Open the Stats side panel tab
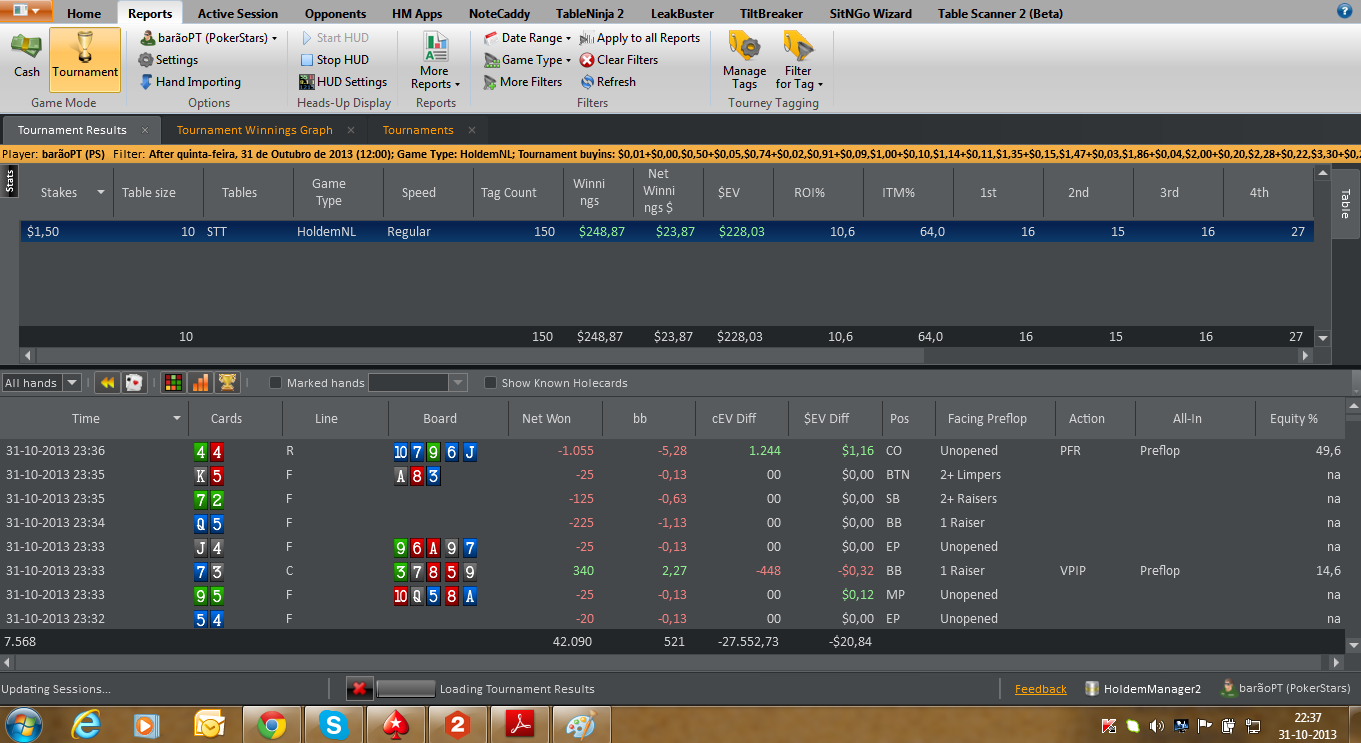Image resolution: width=1361 pixels, height=743 pixels. click(x=10, y=180)
